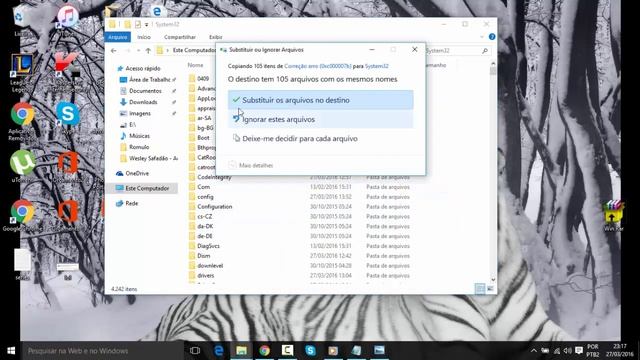Image resolution: width=640 pixels, height=360 pixels.
Task: Switch to large icons view in status bar
Action: click(x=490, y=289)
